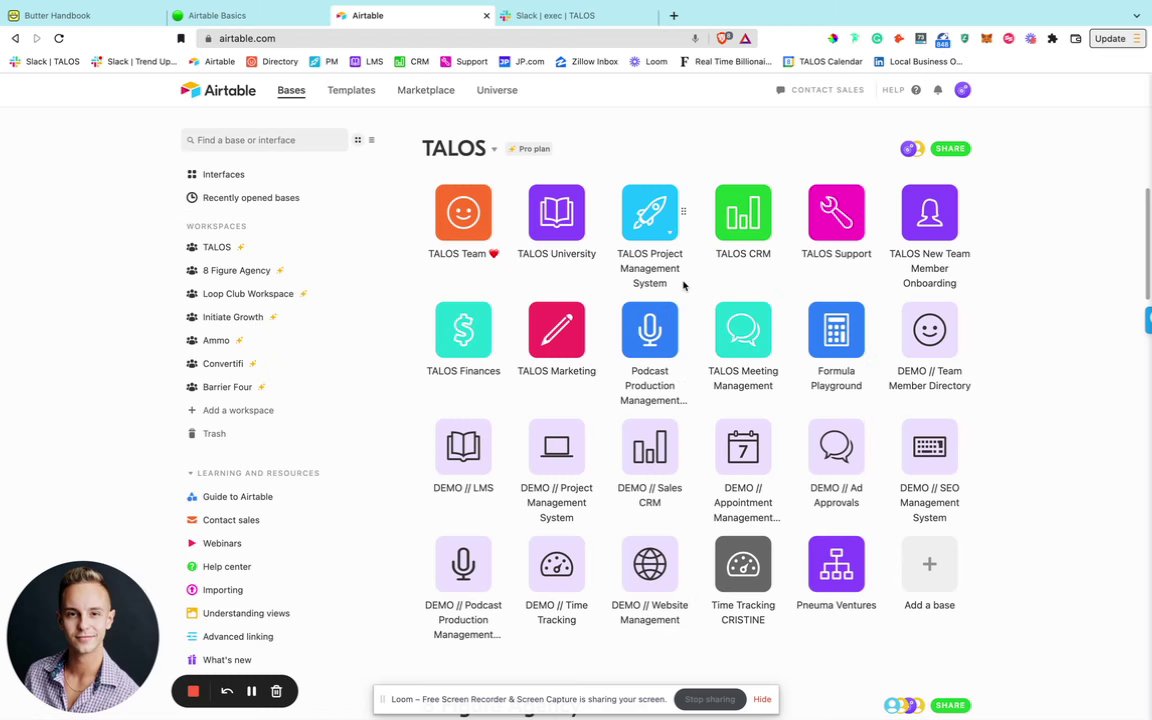Image resolution: width=1152 pixels, height=720 pixels.
Task: Open the TALOS CRM base
Action: (x=743, y=212)
